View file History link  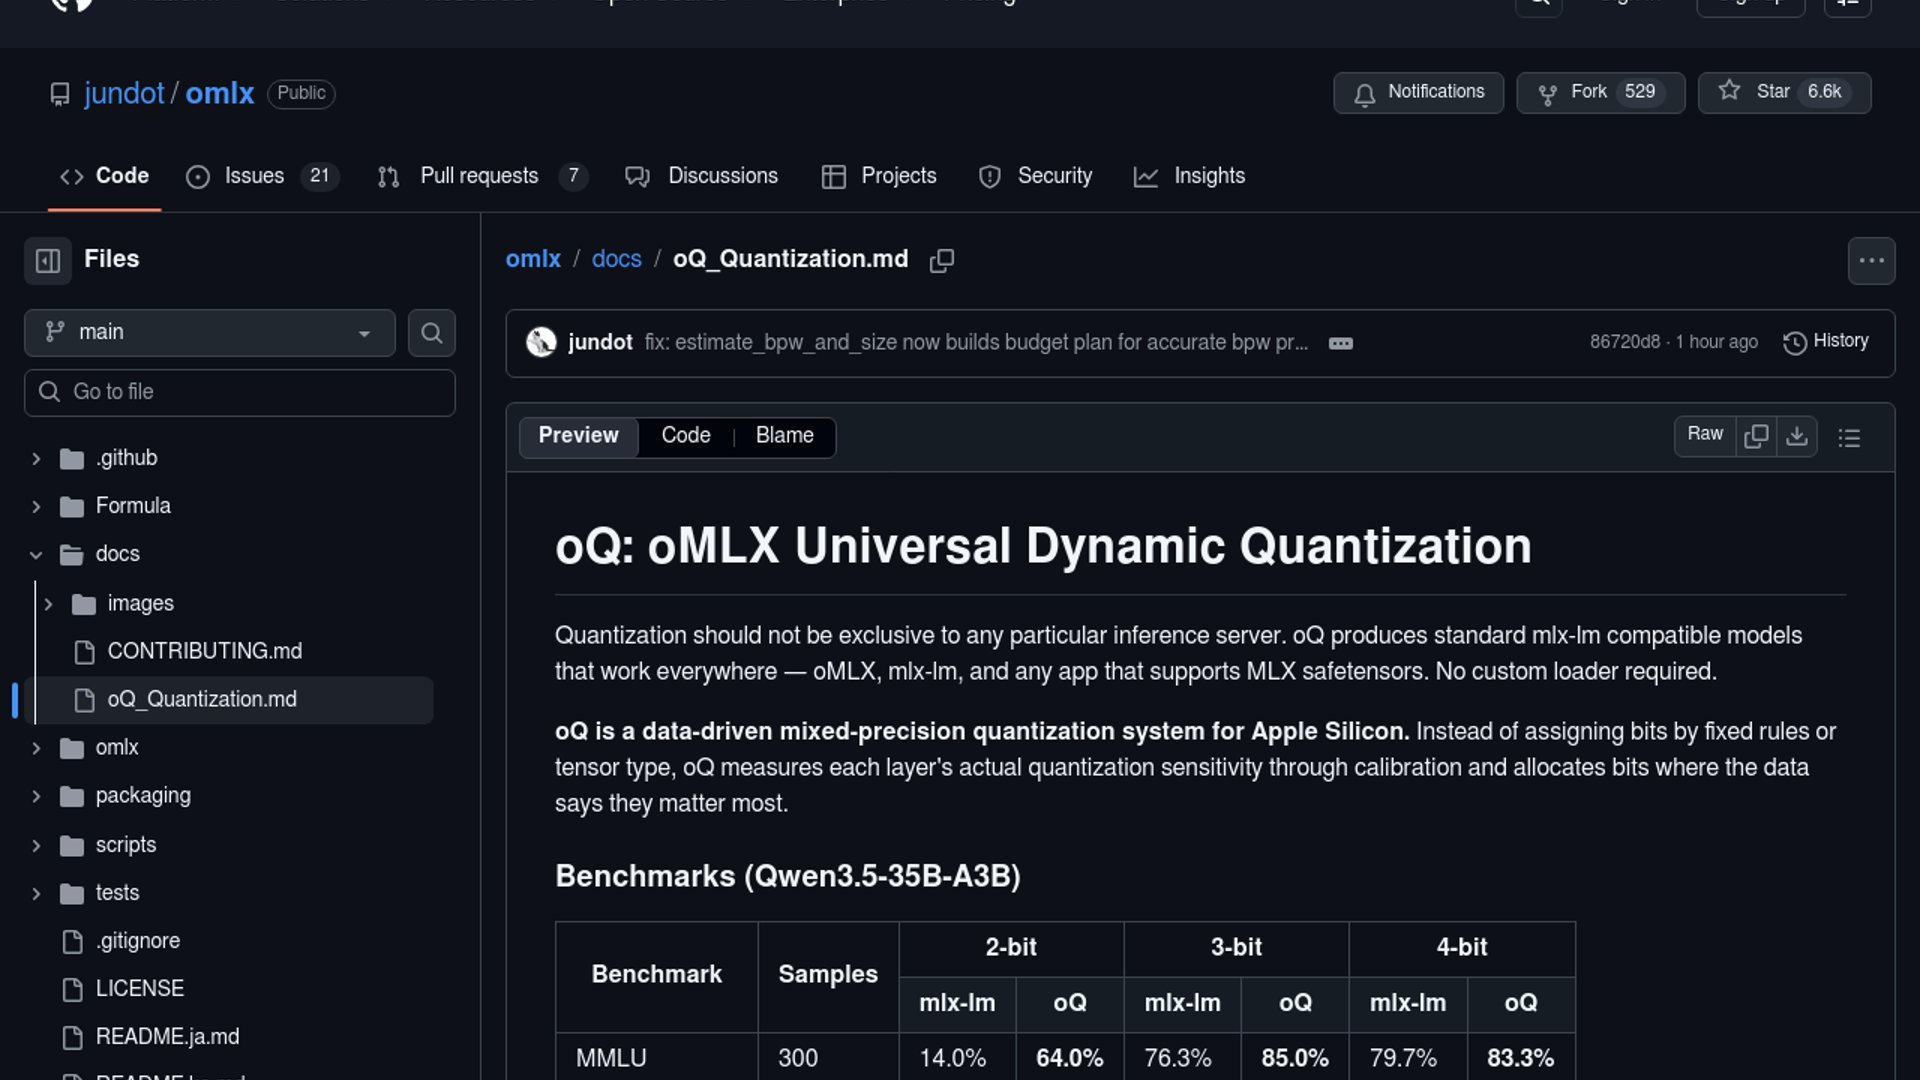[x=1826, y=342]
